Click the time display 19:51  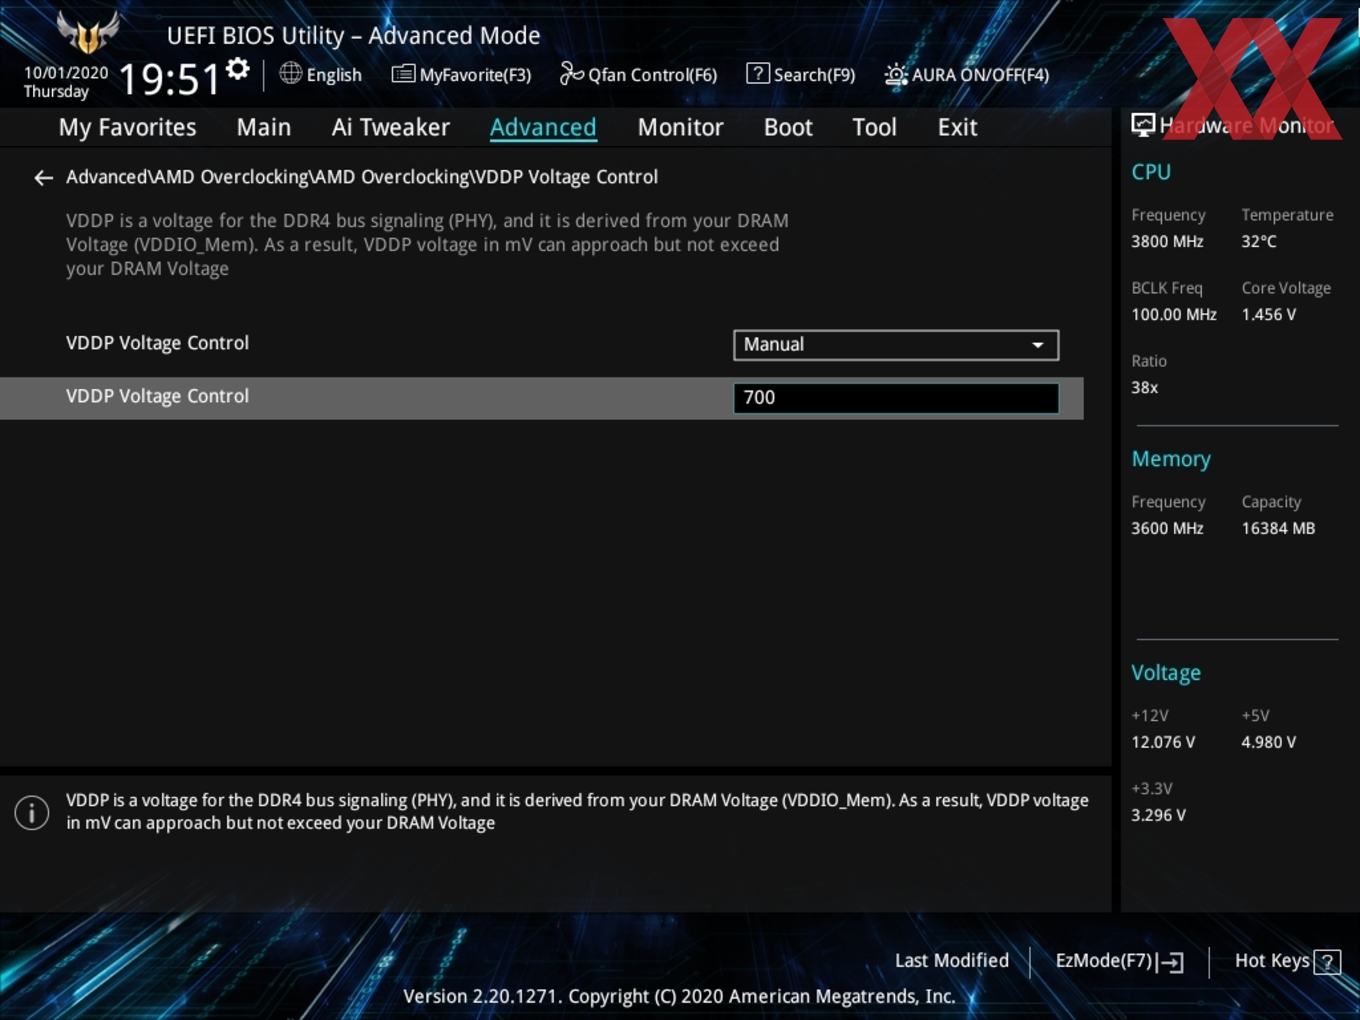tap(169, 79)
